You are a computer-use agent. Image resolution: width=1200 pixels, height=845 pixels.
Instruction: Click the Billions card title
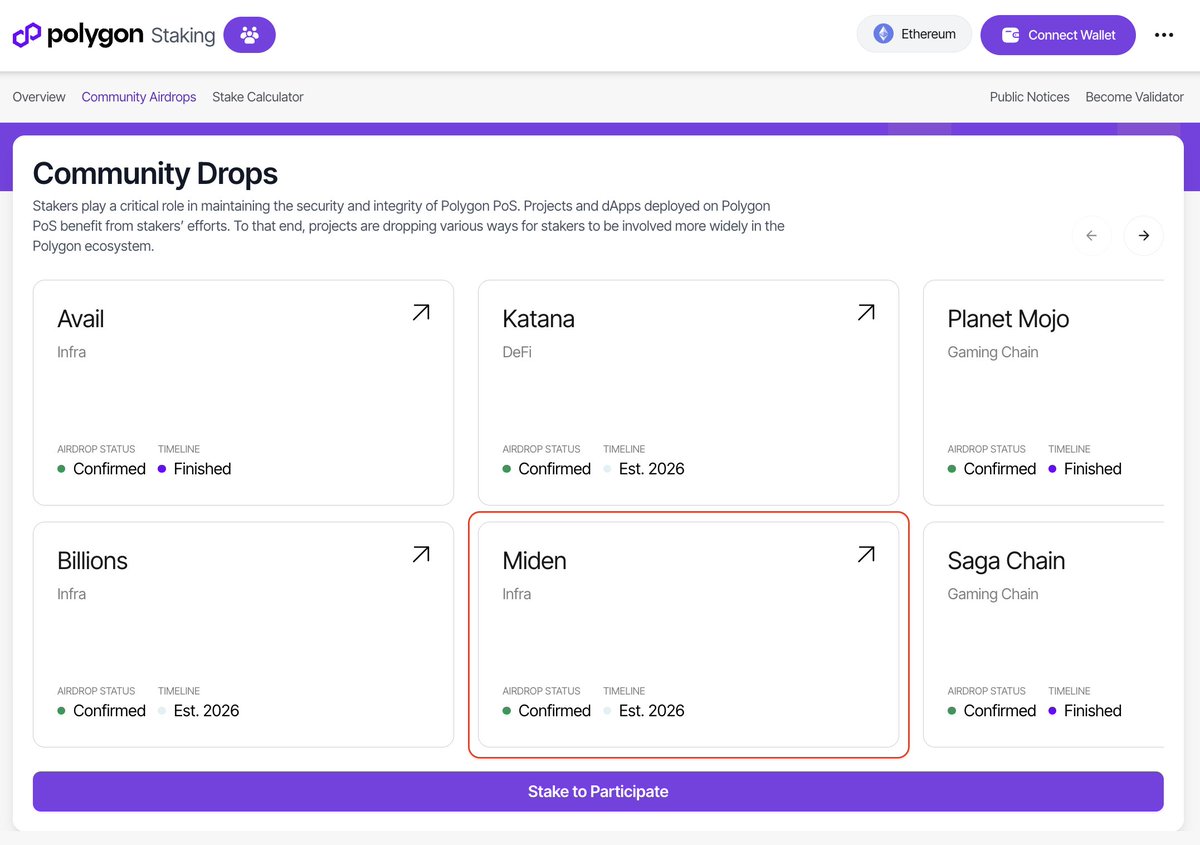click(92, 561)
